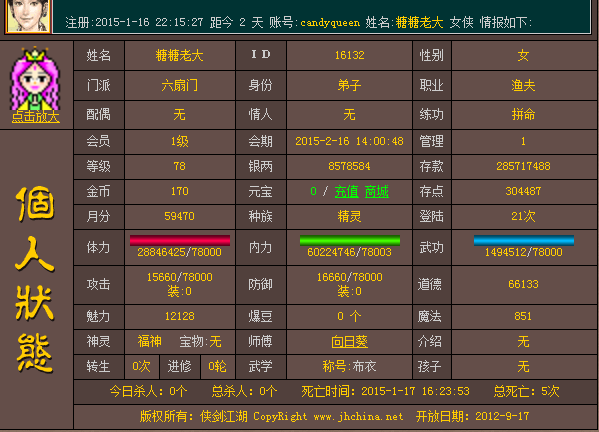The image size is (599, 432).
Task: Click the defense value 16660/78000
Action: 350,277
